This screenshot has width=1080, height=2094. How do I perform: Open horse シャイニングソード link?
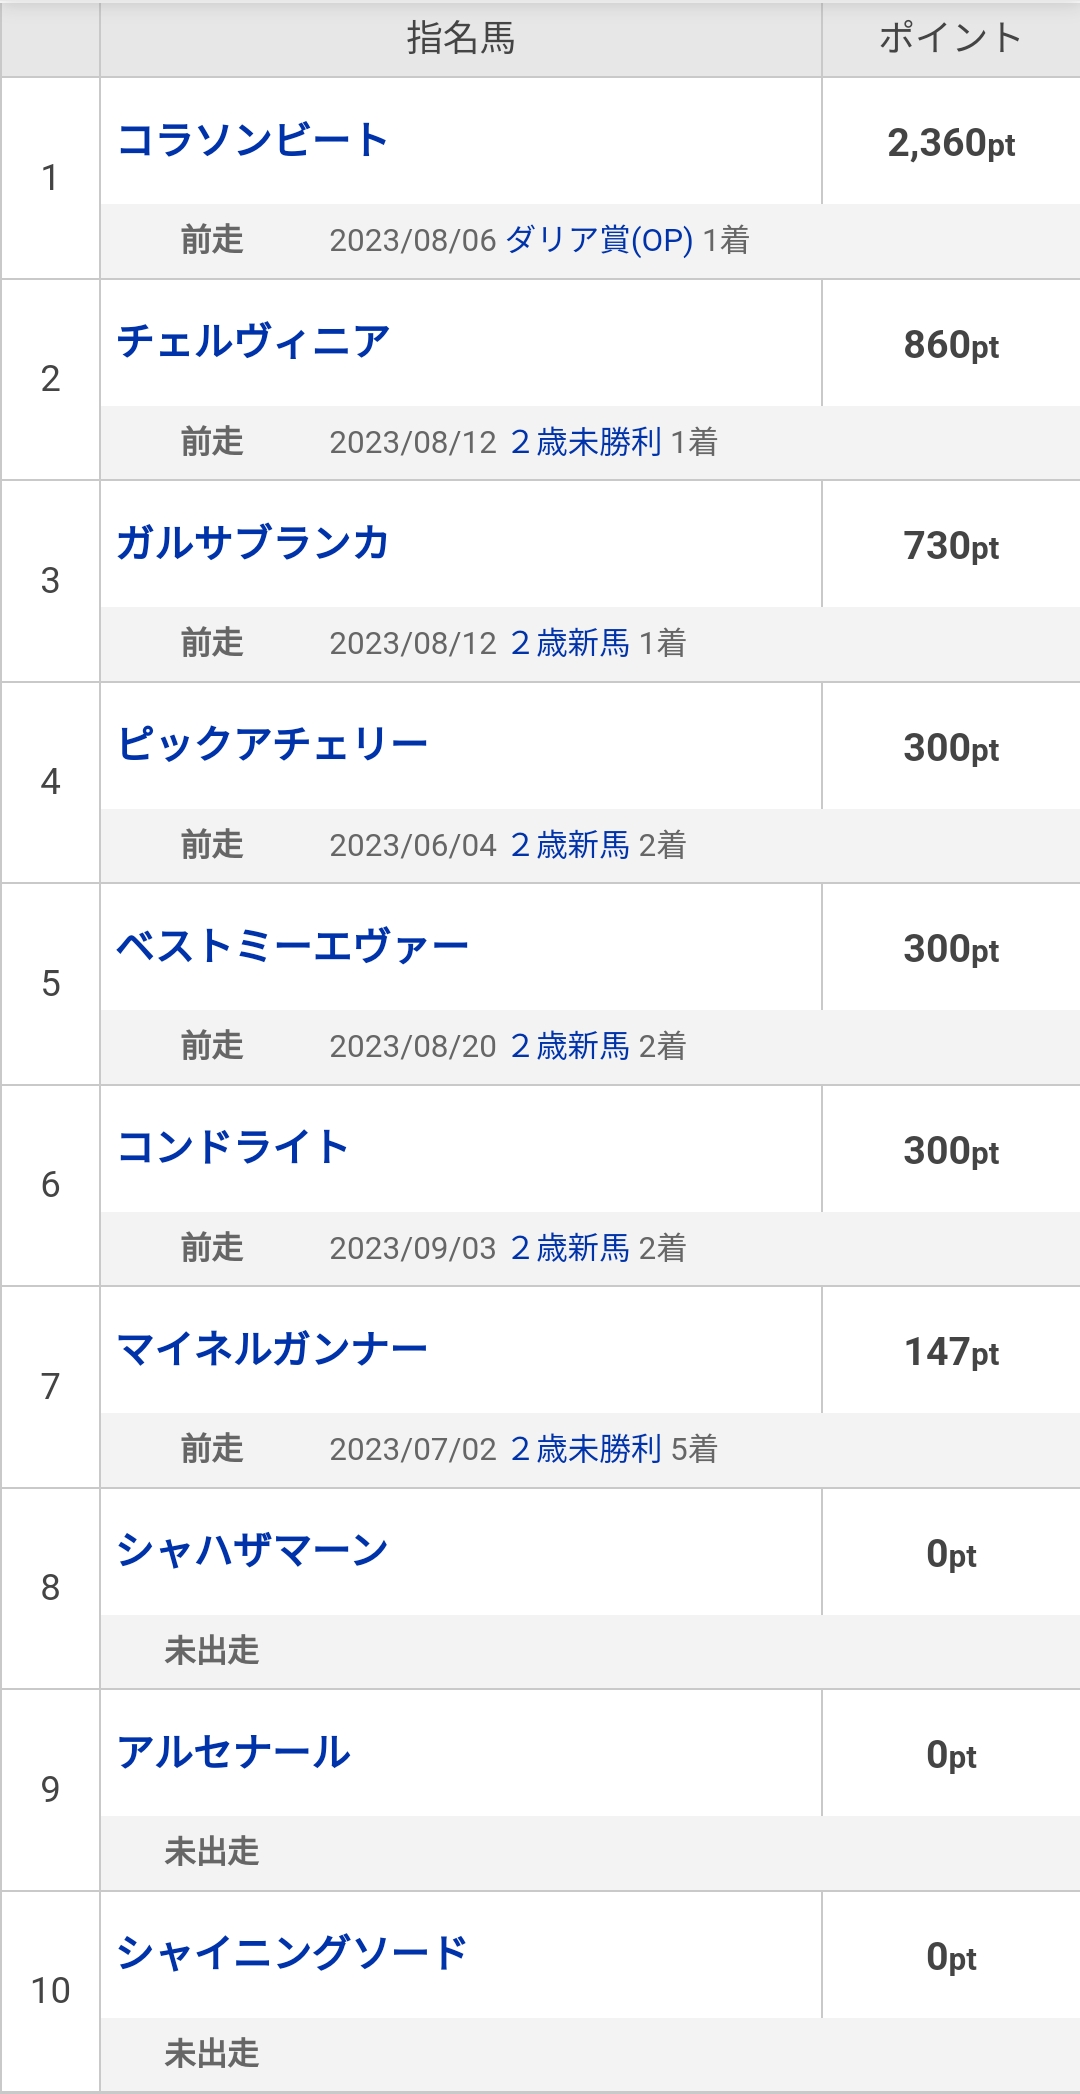pyautogui.click(x=292, y=1953)
